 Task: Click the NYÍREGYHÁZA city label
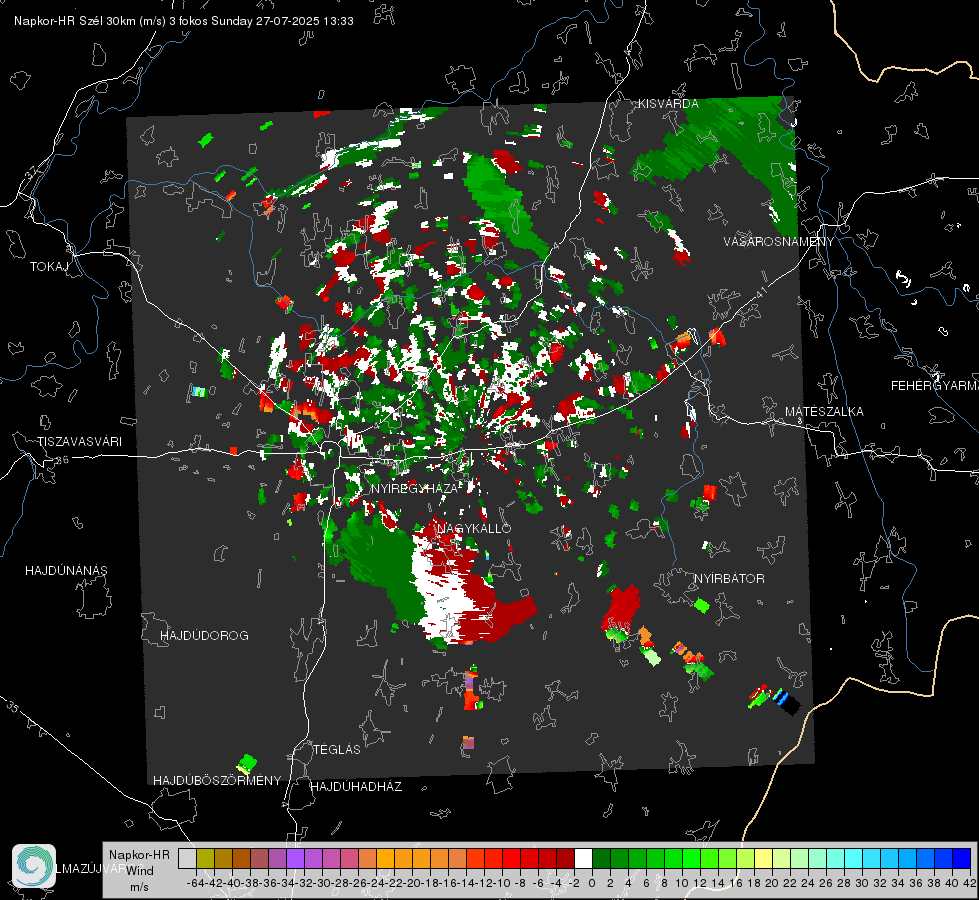pyautogui.click(x=415, y=488)
